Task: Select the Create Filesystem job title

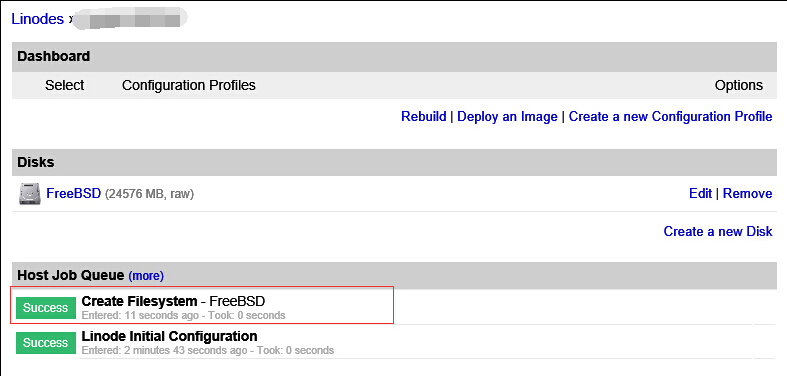Action: (139, 301)
